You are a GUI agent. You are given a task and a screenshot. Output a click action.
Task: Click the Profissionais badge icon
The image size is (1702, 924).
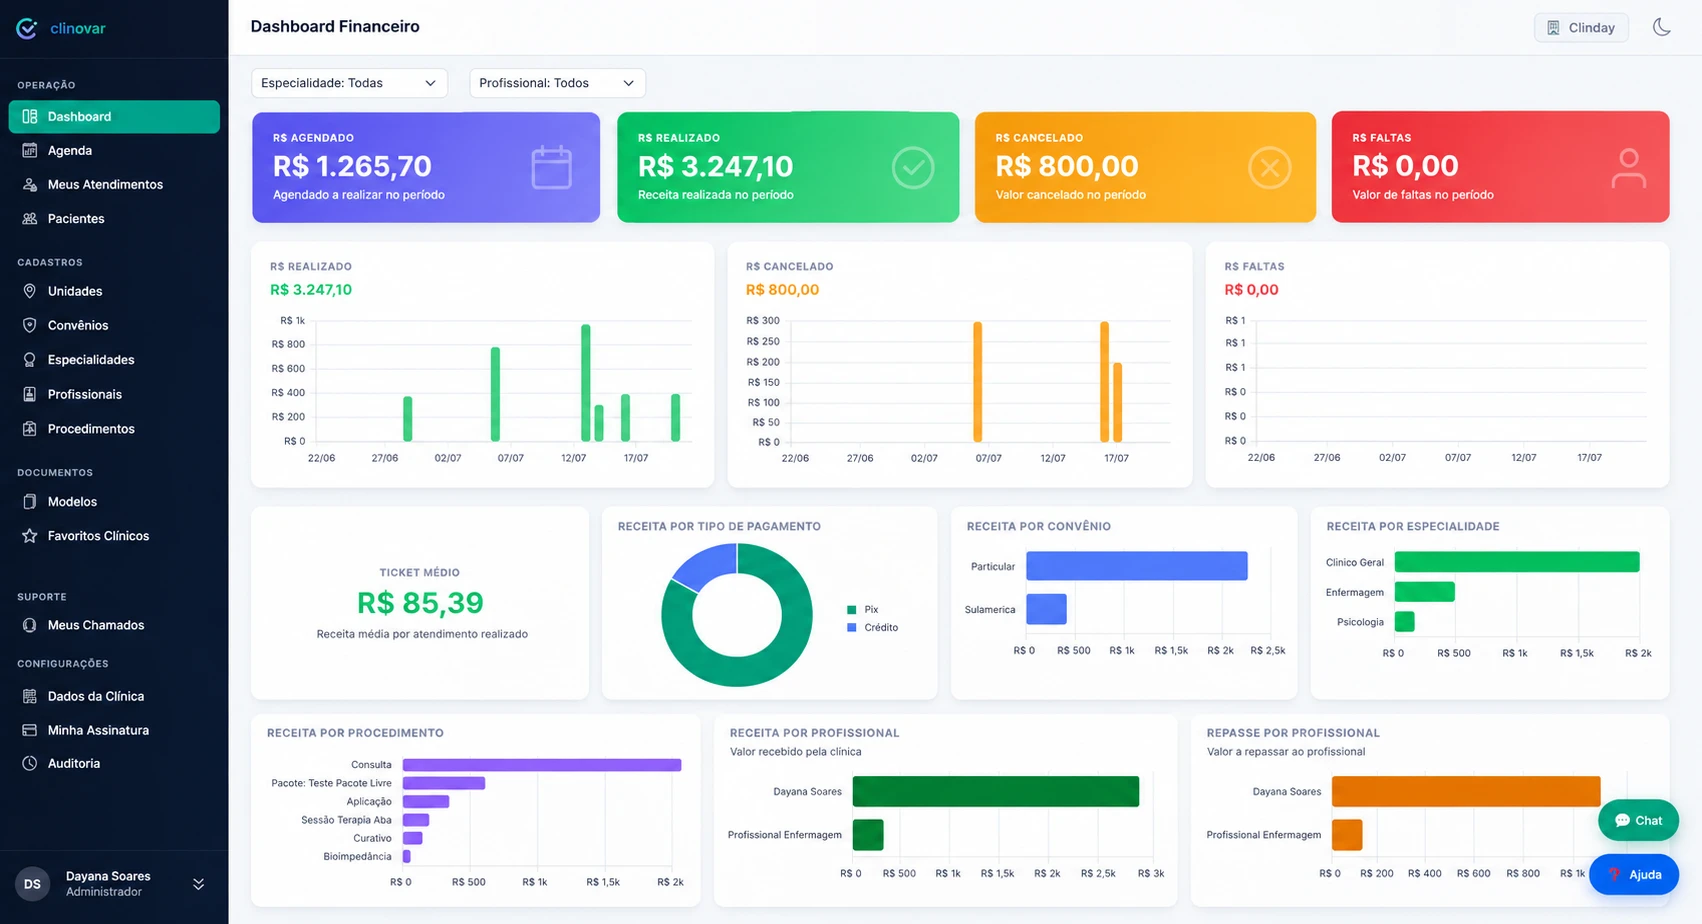click(x=30, y=394)
